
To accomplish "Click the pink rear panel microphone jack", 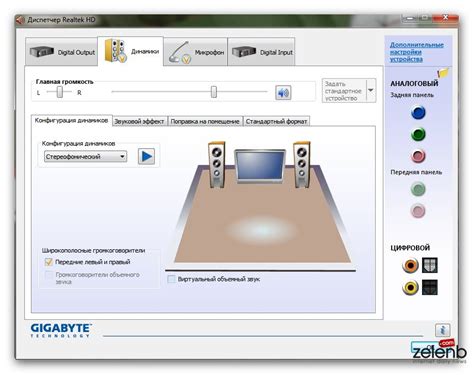I will [418, 156].
